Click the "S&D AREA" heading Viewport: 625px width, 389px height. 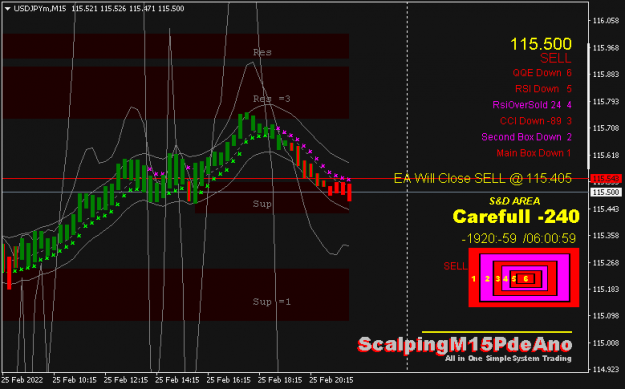(515, 201)
